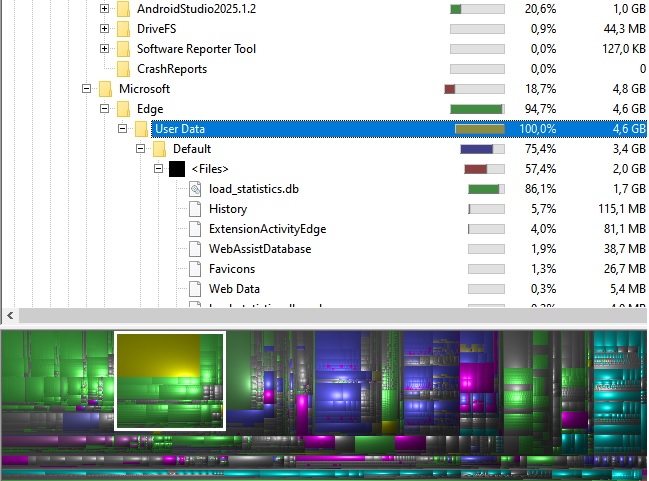Image resolution: width=649 pixels, height=481 pixels.
Task: Collapse the Edge folder node
Action: (x=104, y=108)
